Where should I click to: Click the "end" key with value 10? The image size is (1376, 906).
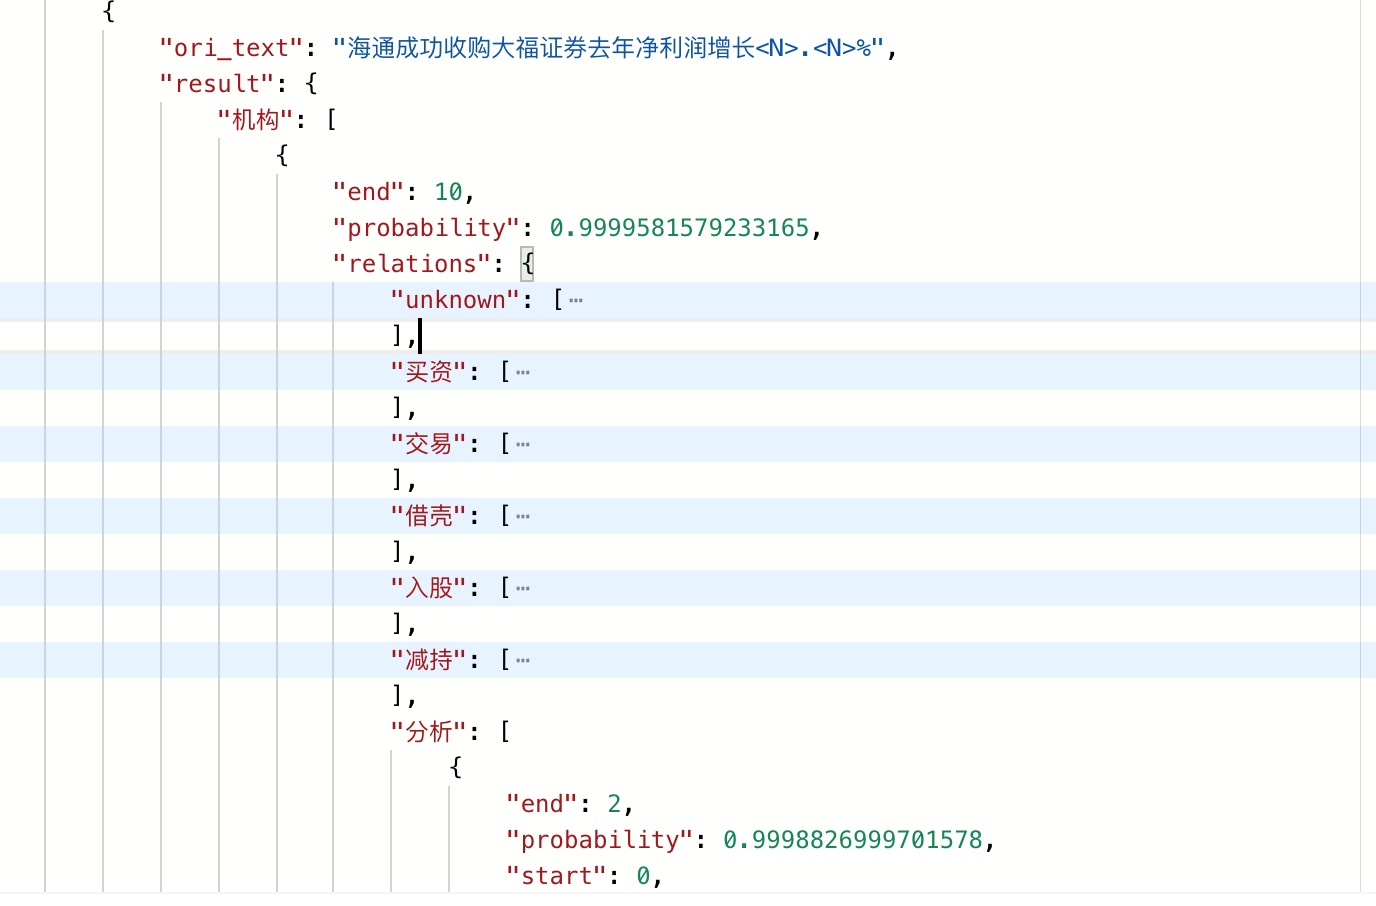click(368, 192)
